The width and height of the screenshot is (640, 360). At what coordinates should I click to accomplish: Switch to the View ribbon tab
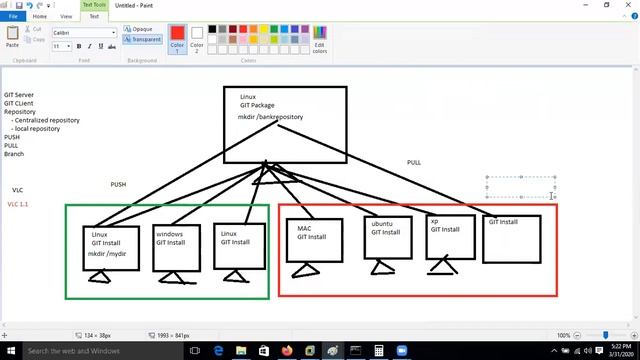click(66, 16)
